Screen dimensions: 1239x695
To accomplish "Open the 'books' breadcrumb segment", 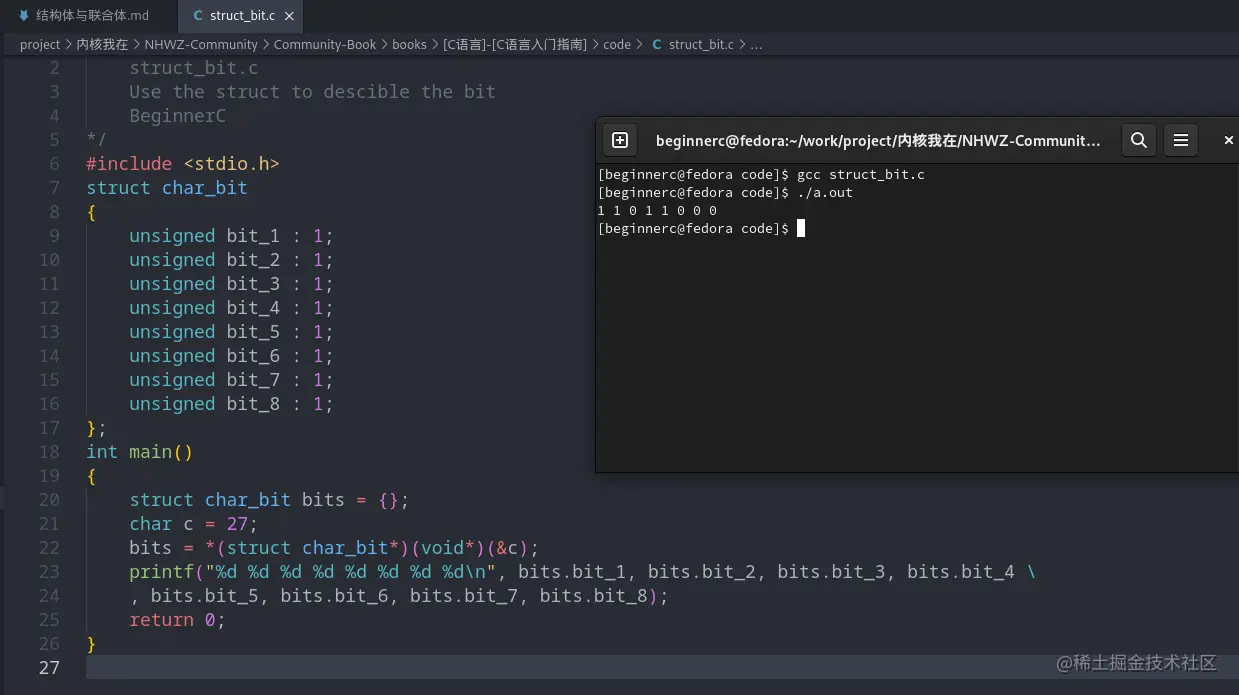I will pyautogui.click(x=409, y=45).
